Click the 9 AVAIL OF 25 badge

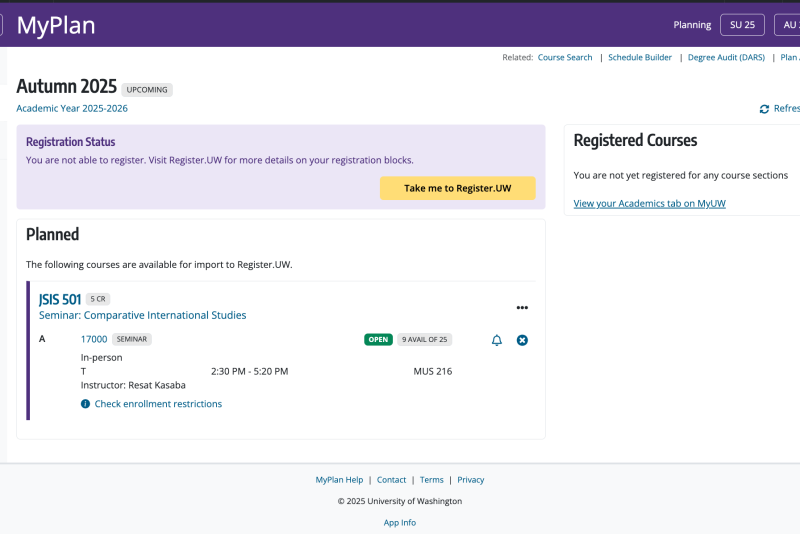(424, 340)
